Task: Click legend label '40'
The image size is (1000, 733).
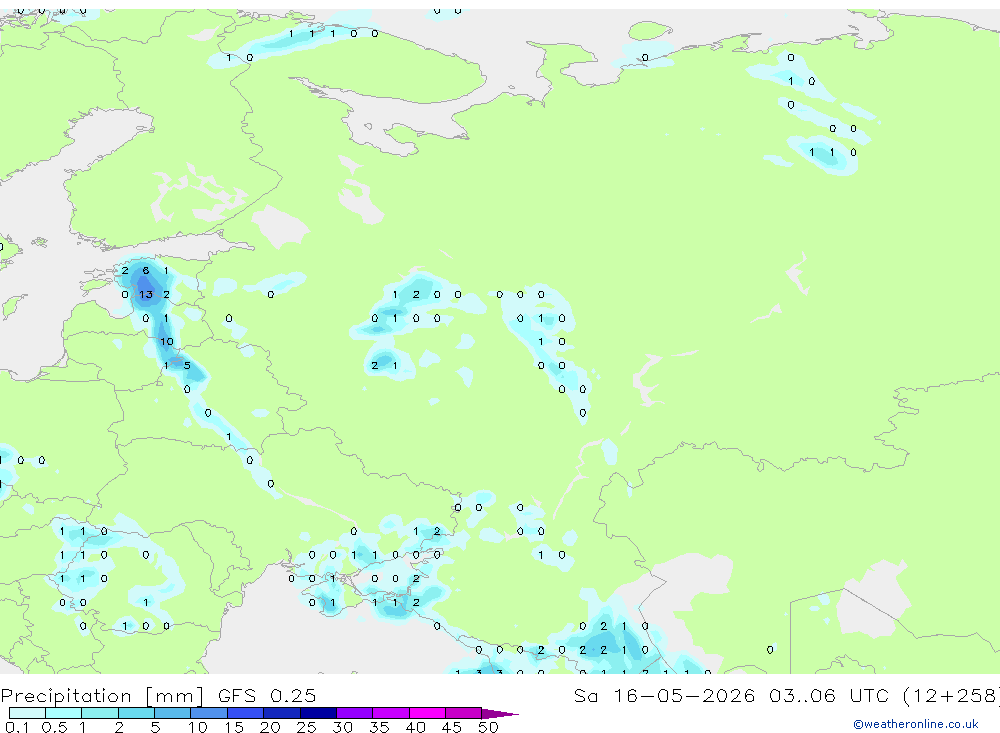Action: pos(416,727)
